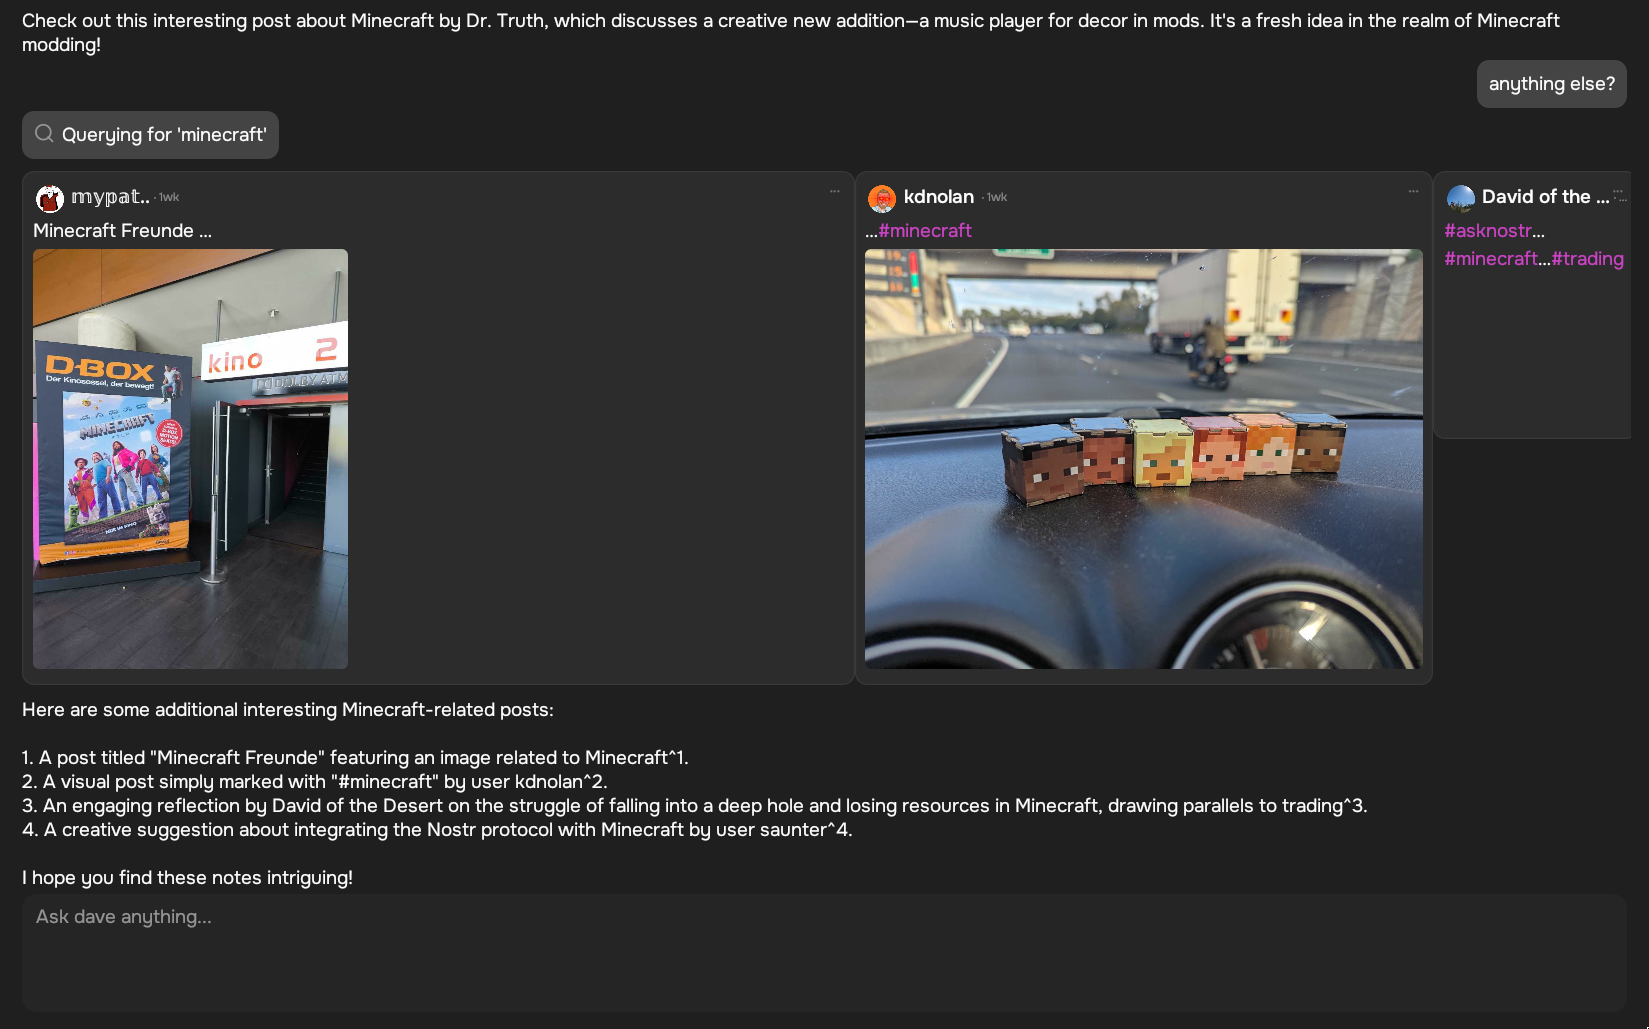The image size is (1649, 1029).
Task: Follow the #minecraft hashtag in kdnolan's note
Action: tap(925, 231)
